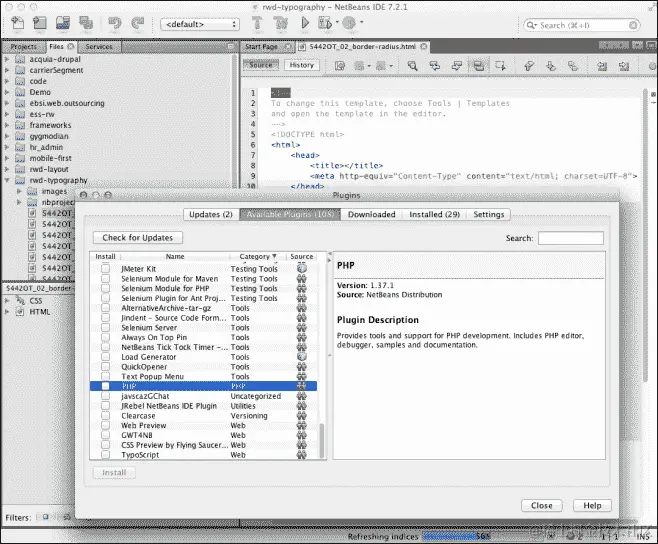Viewport: 658px width, 544px height.
Task: Click the Run Project play icon
Action: [305, 24]
